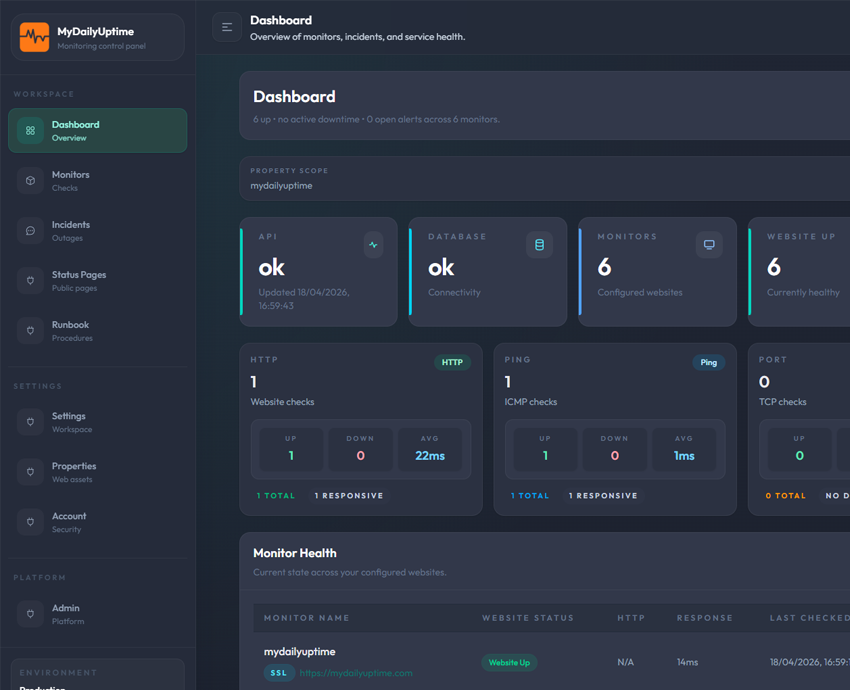Click the Admin Platform shield icon
This screenshot has width=850, height=690.
click(30, 614)
